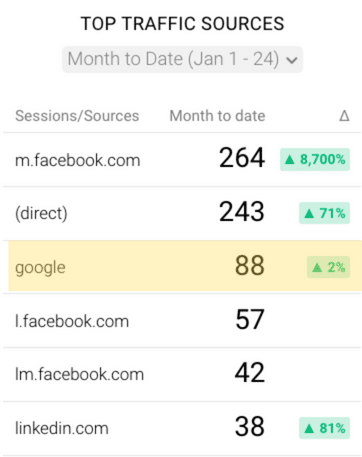Click the 71% increase badge for direct

click(324, 213)
